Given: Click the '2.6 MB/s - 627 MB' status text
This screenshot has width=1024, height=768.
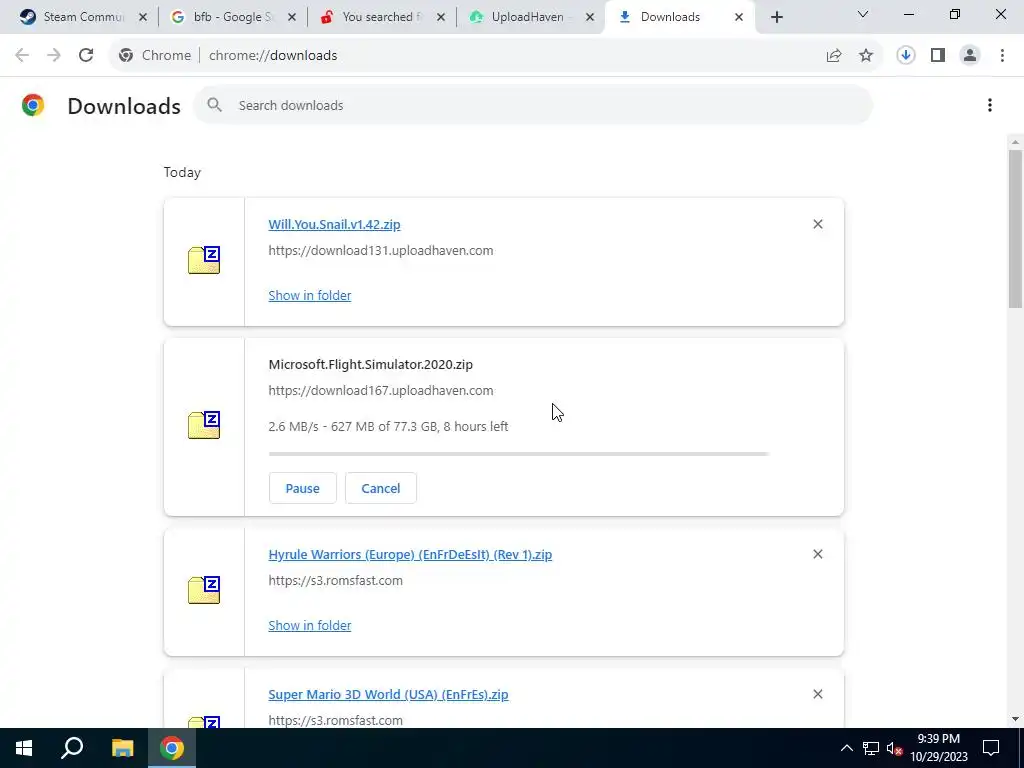Looking at the screenshot, I should click(388, 426).
